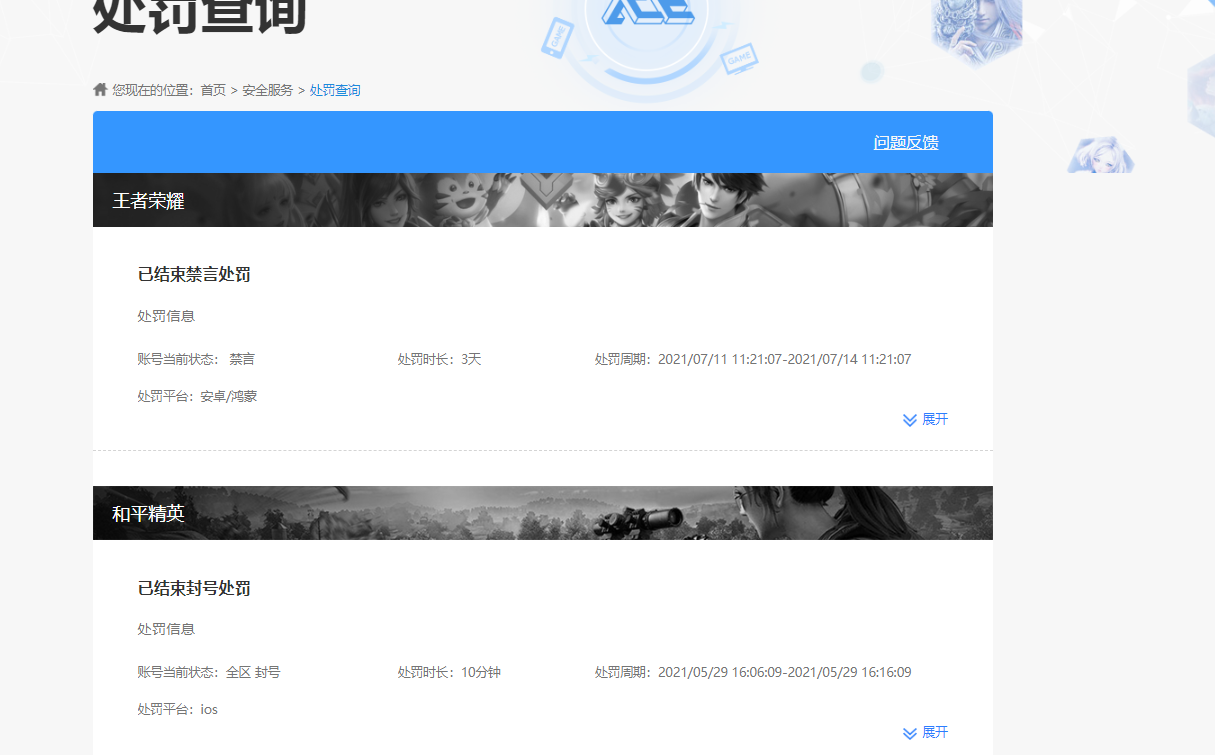
Task: Click the 处罚查询 breadcrumb link
Action: coord(335,89)
